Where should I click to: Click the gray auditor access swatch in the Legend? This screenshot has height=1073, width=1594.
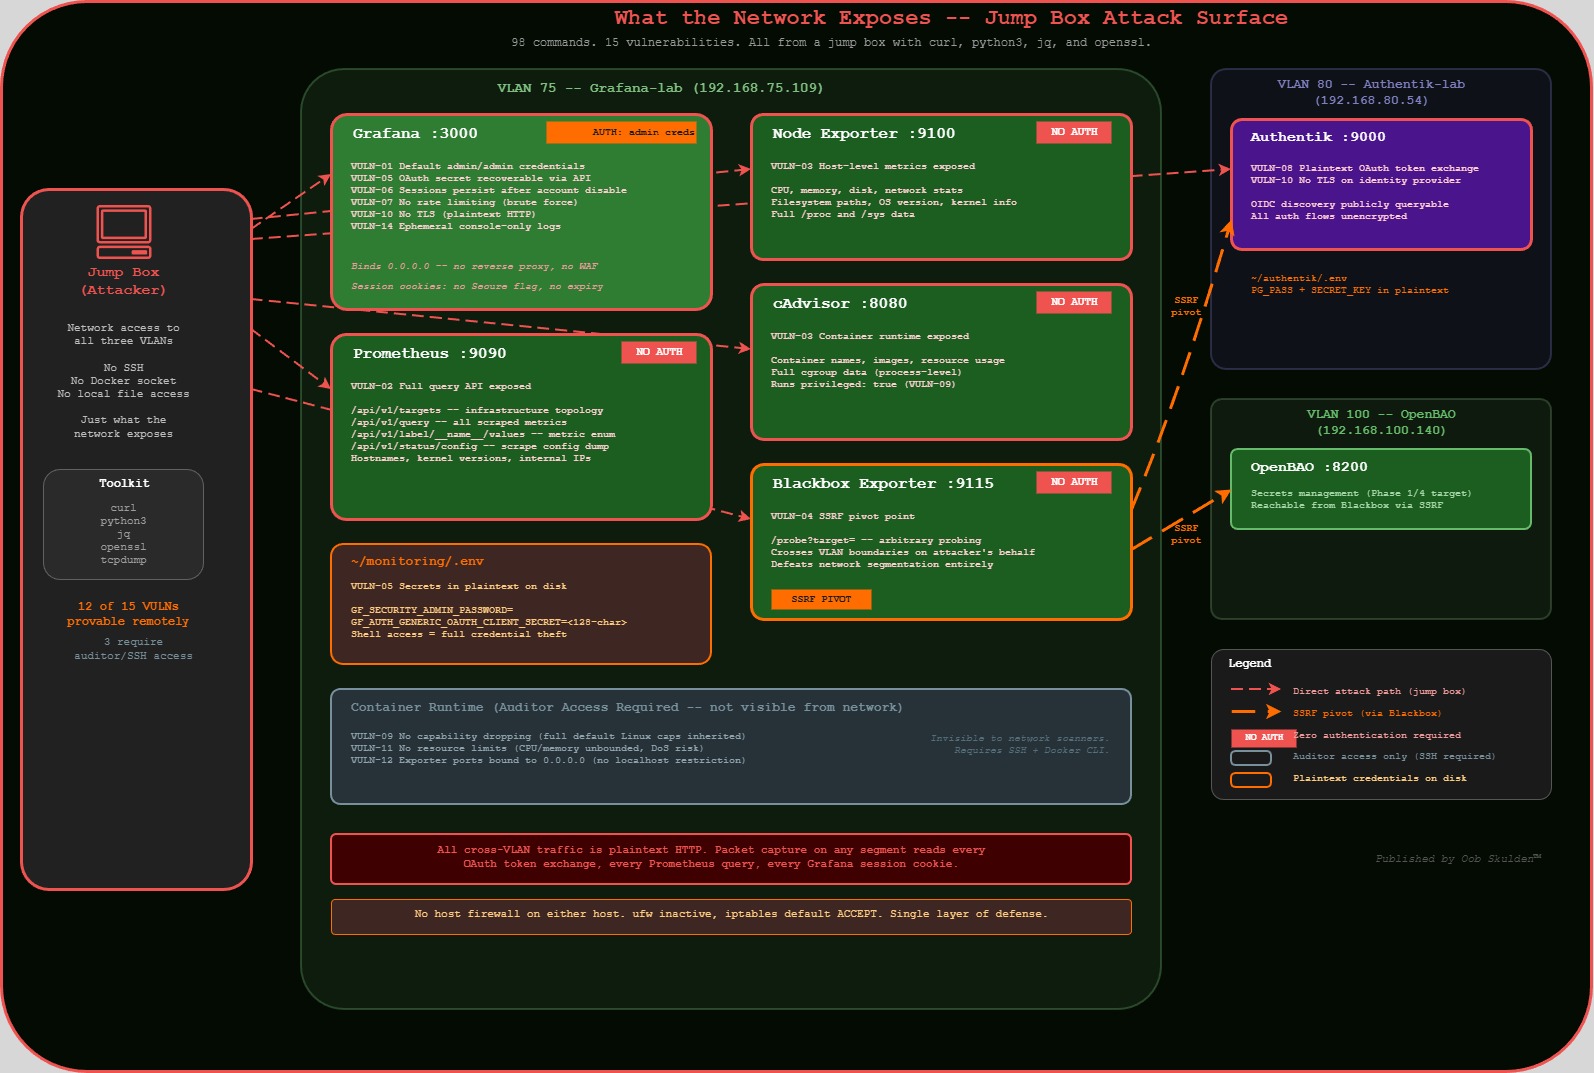pos(1250,758)
